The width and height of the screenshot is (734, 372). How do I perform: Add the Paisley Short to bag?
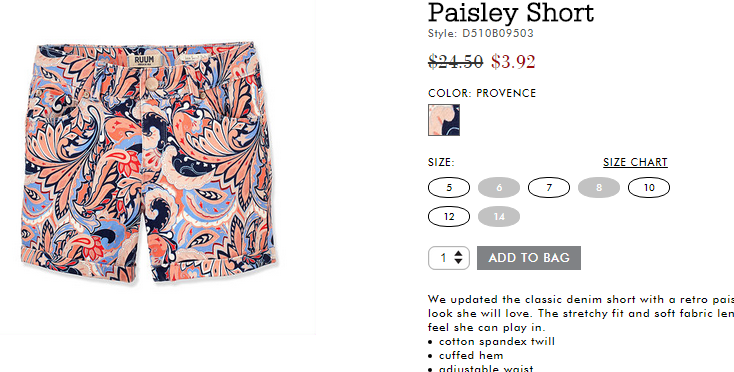tap(529, 258)
